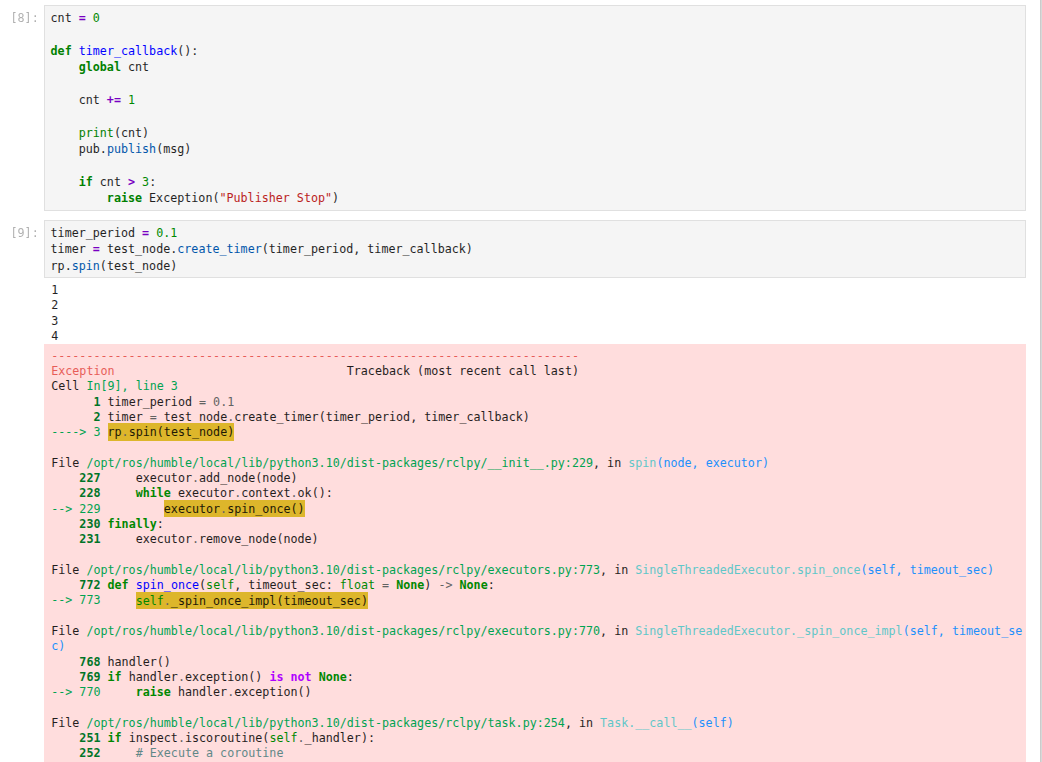The image size is (1042, 762).
Task: Click 'if handler.exception() is not None:' line
Action: [231, 677]
